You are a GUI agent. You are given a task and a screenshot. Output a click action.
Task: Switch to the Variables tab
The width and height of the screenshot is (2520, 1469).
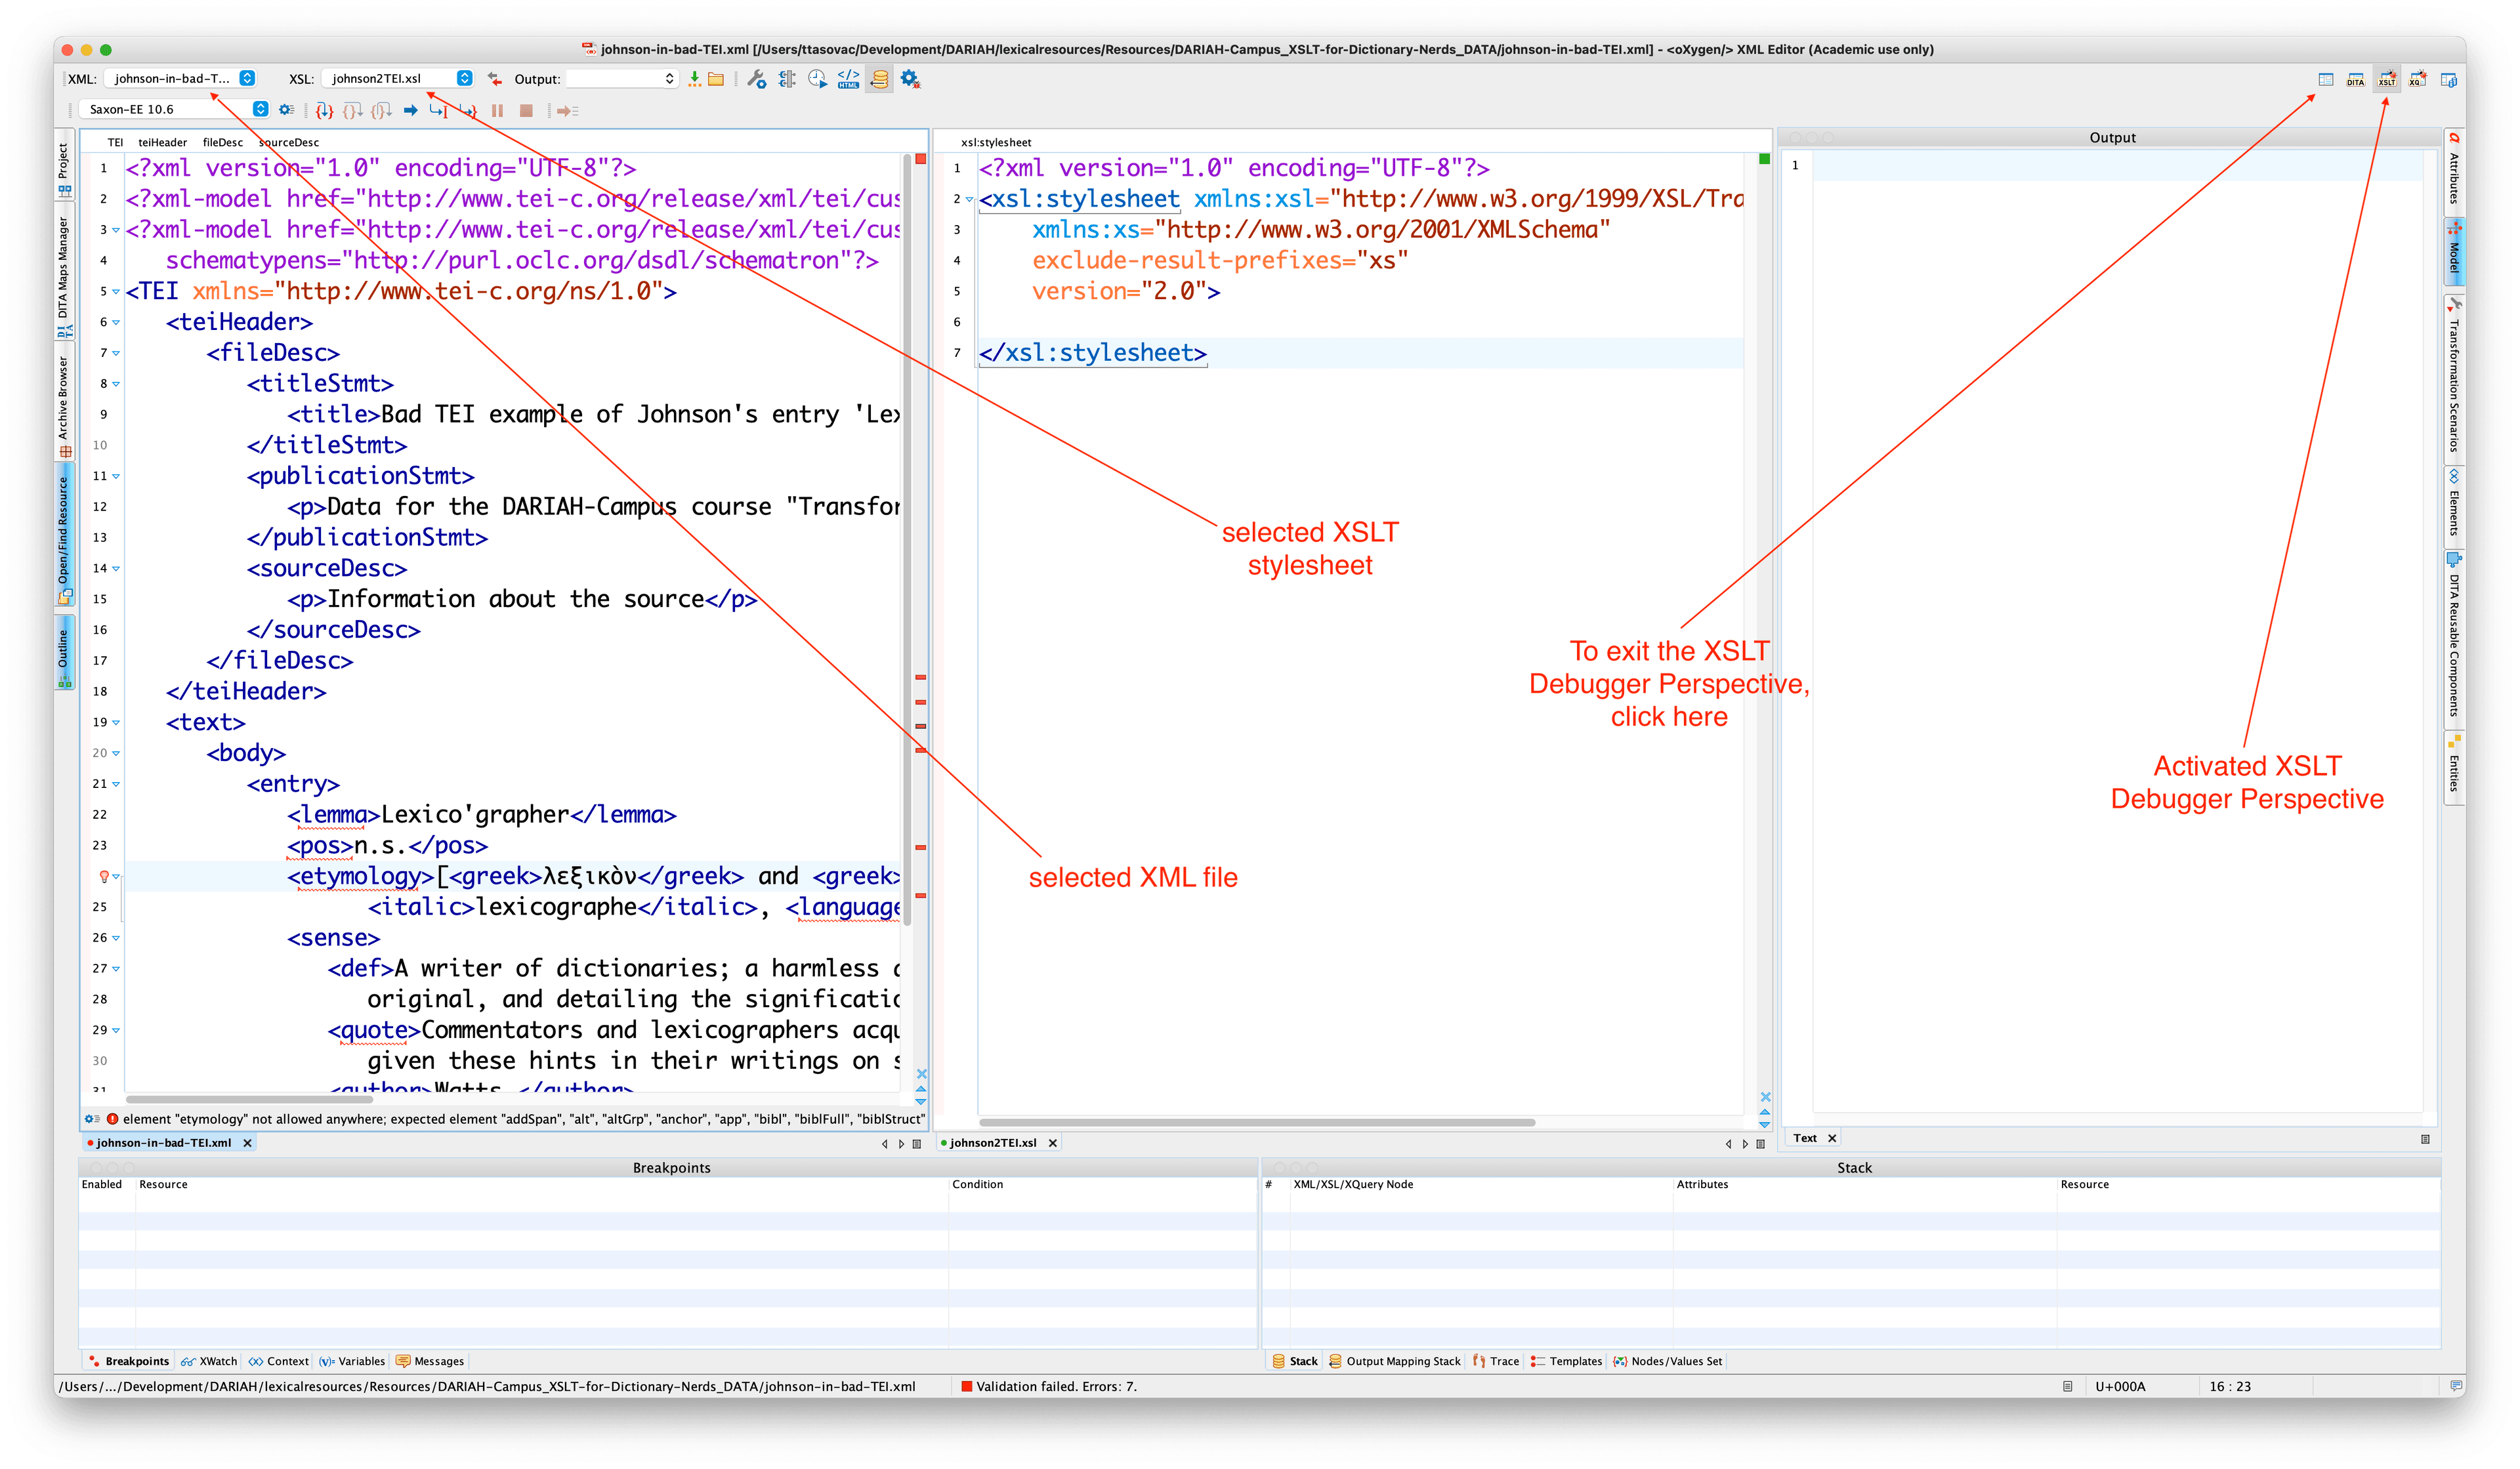pyautogui.click(x=352, y=1361)
